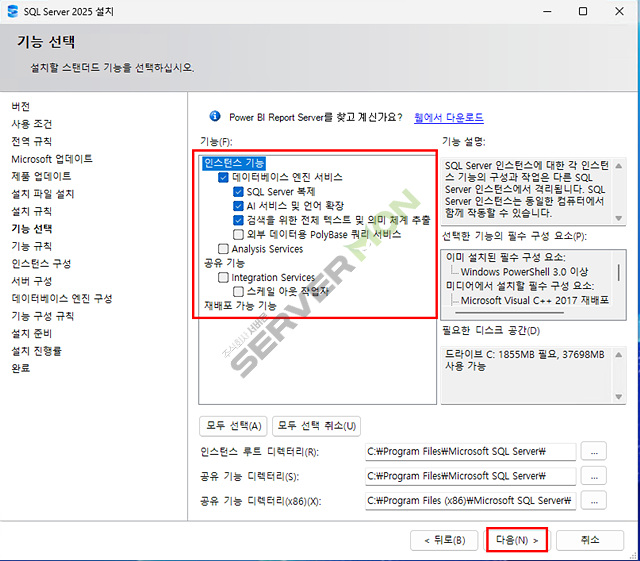Click the 인스턴스 루트 디렉터리 path field

tap(470, 452)
